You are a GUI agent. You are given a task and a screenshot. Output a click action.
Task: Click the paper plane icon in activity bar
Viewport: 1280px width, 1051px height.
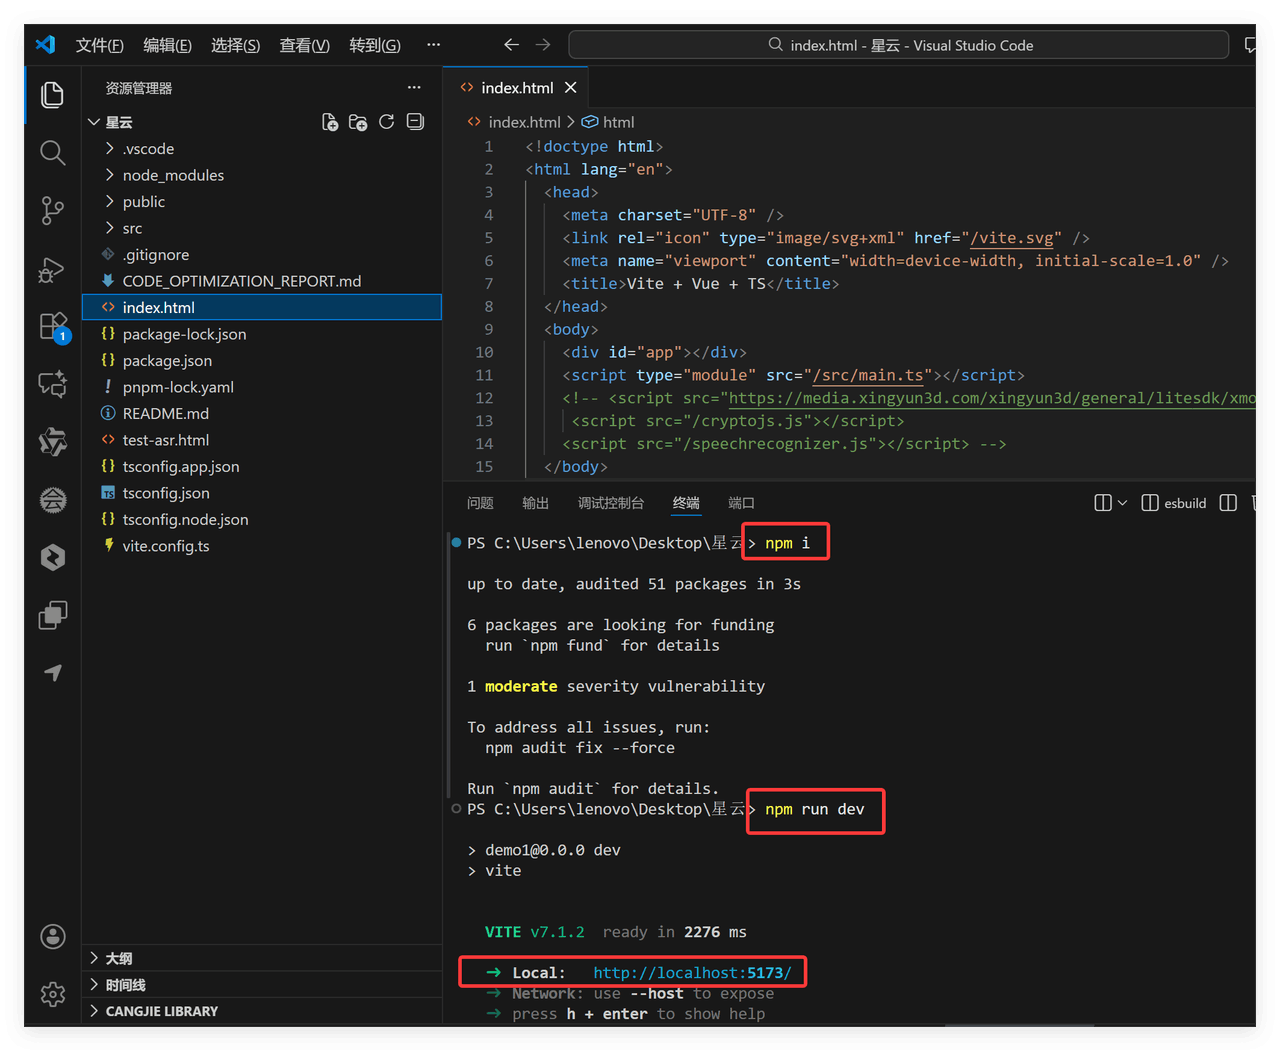pyautogui.click(x=53, y=673)
